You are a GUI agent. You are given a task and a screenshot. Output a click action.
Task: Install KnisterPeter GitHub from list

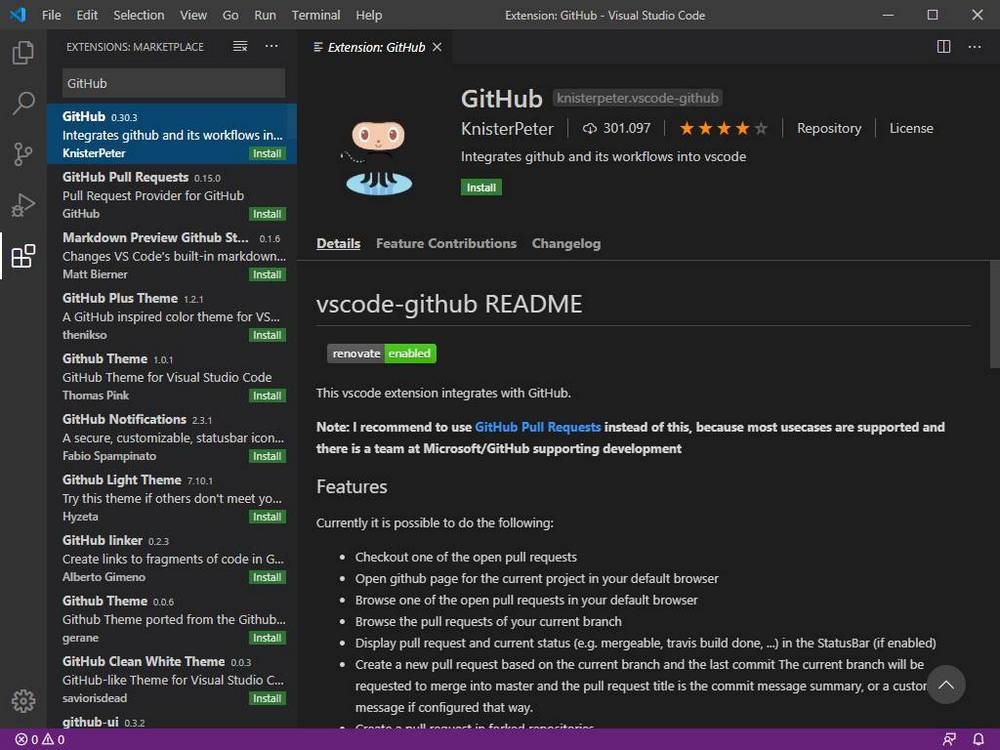[x=267, y=154]
